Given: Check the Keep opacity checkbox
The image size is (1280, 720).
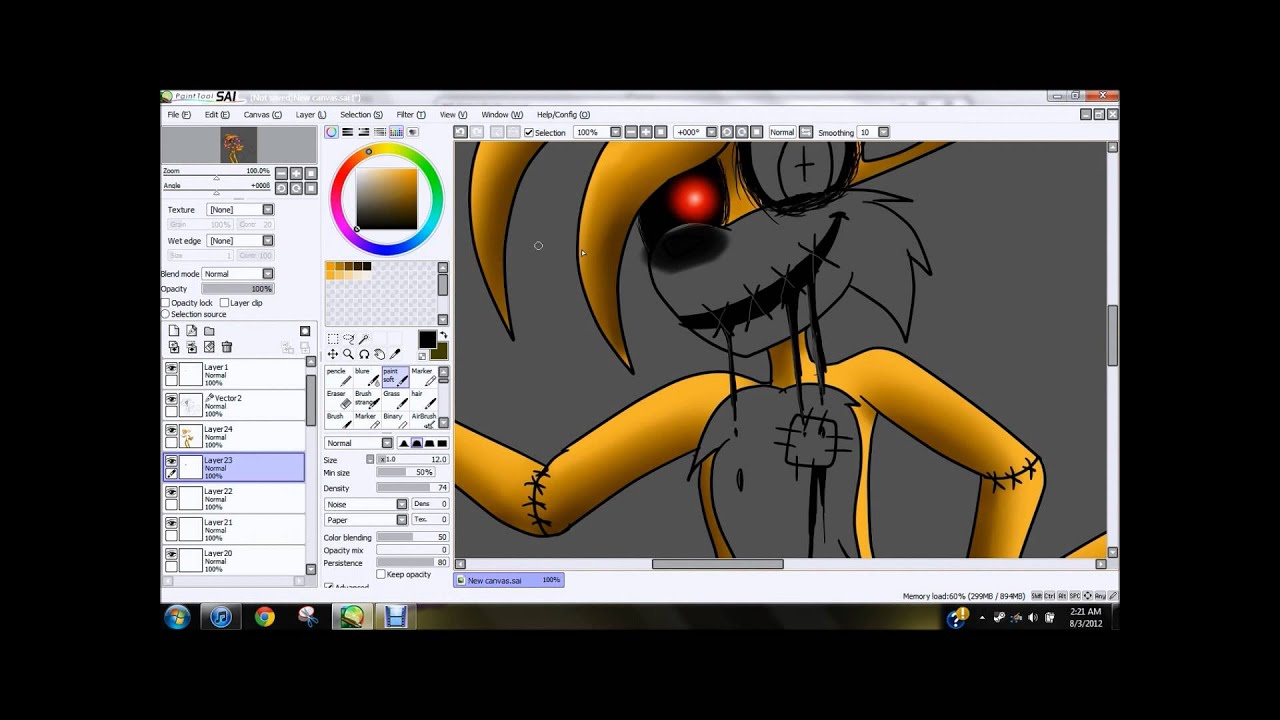Looking at the screenshot, I should [x=381, y=574].
